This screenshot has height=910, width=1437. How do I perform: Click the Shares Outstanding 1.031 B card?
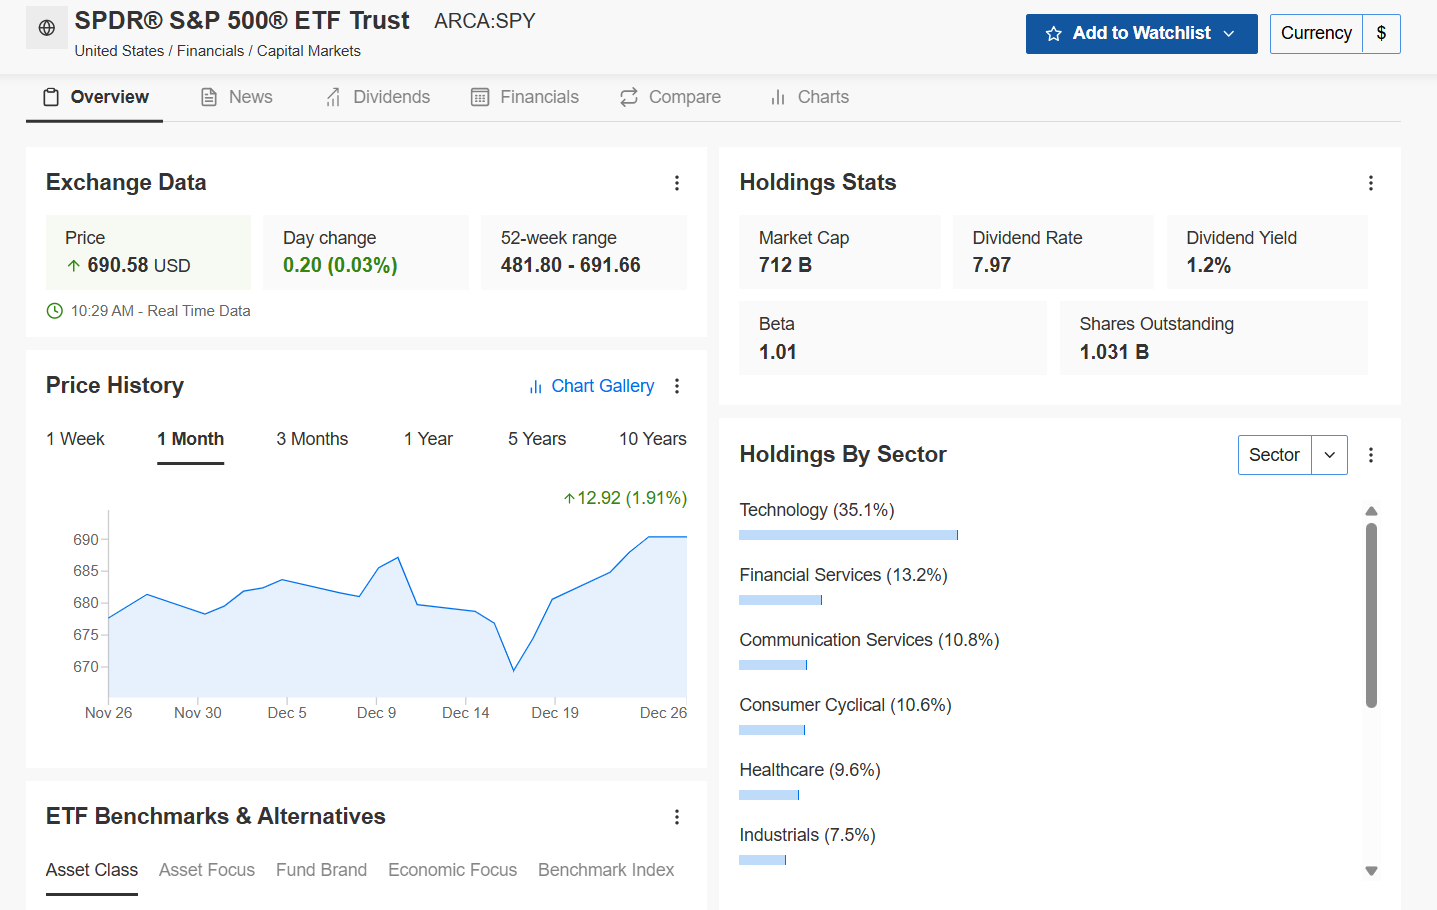pyautogui.click(x=1214, y=338)
